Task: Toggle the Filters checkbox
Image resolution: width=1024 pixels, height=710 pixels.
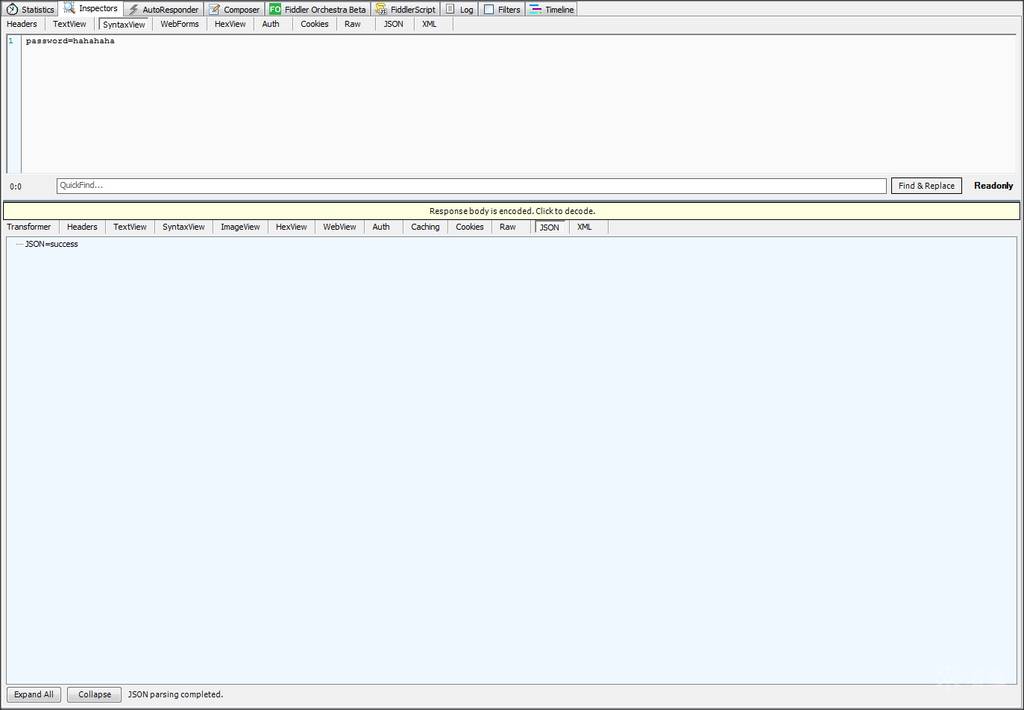Action: click(488, 9)
